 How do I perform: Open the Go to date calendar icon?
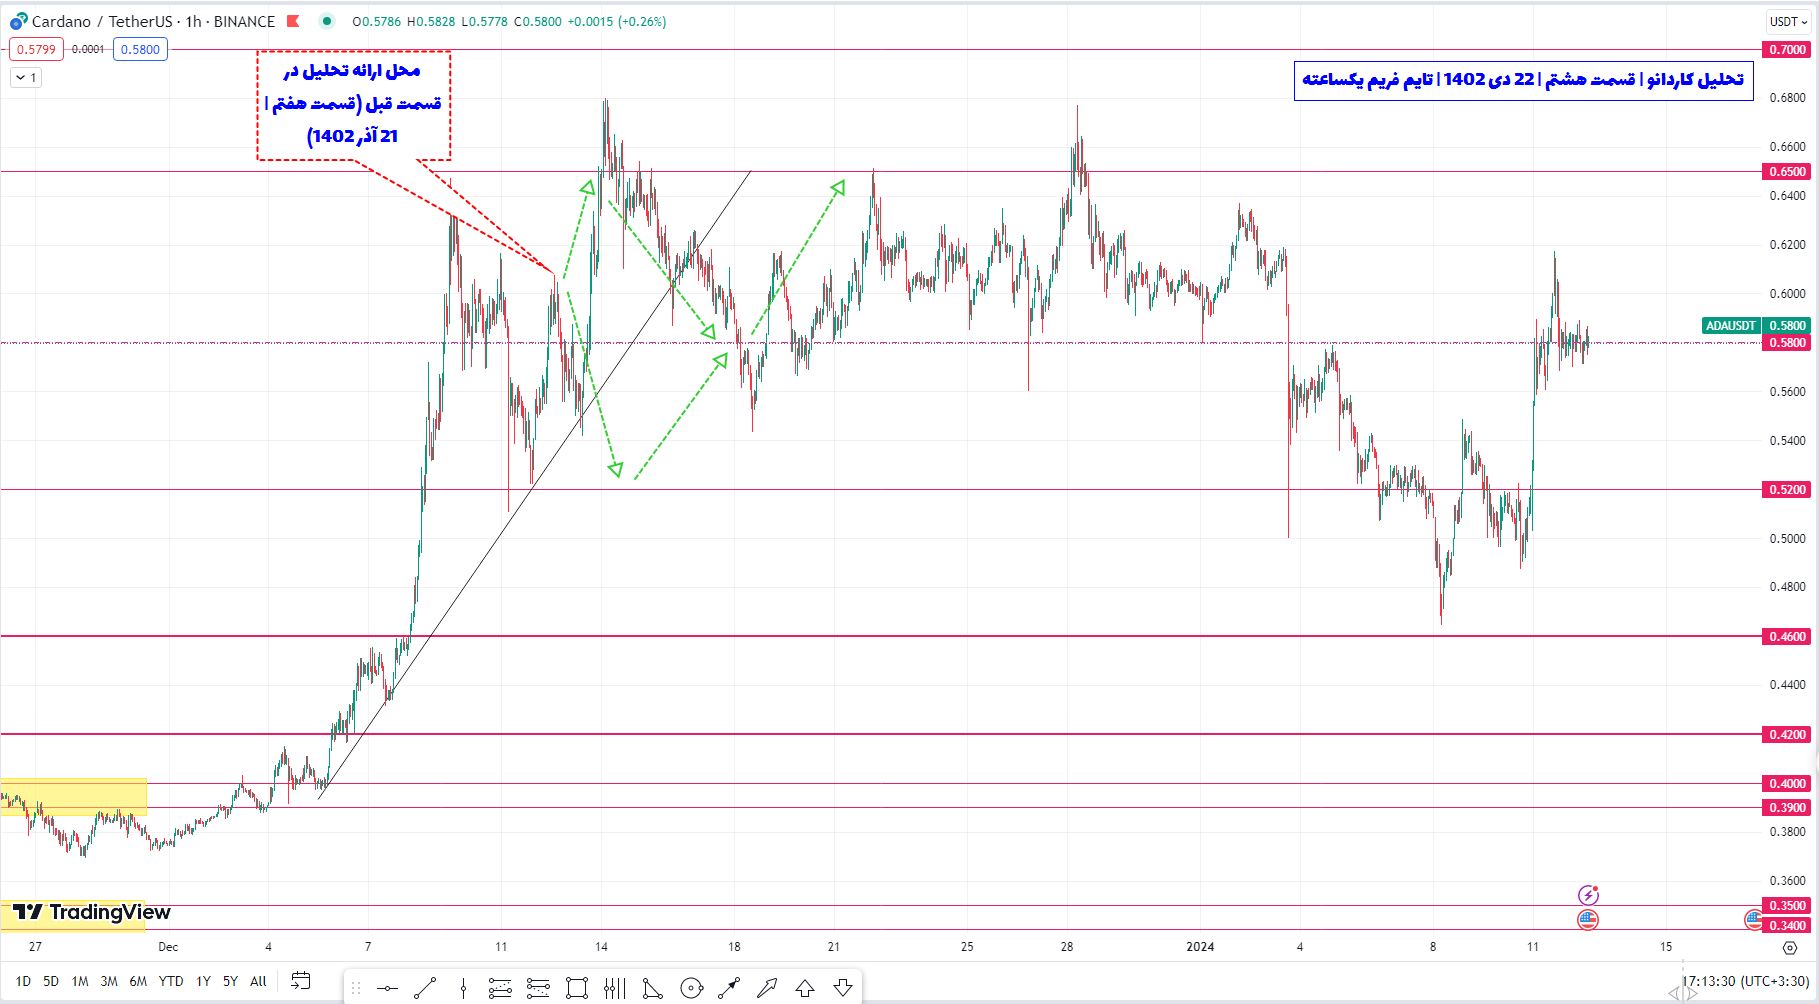click(x=300, y=981)
